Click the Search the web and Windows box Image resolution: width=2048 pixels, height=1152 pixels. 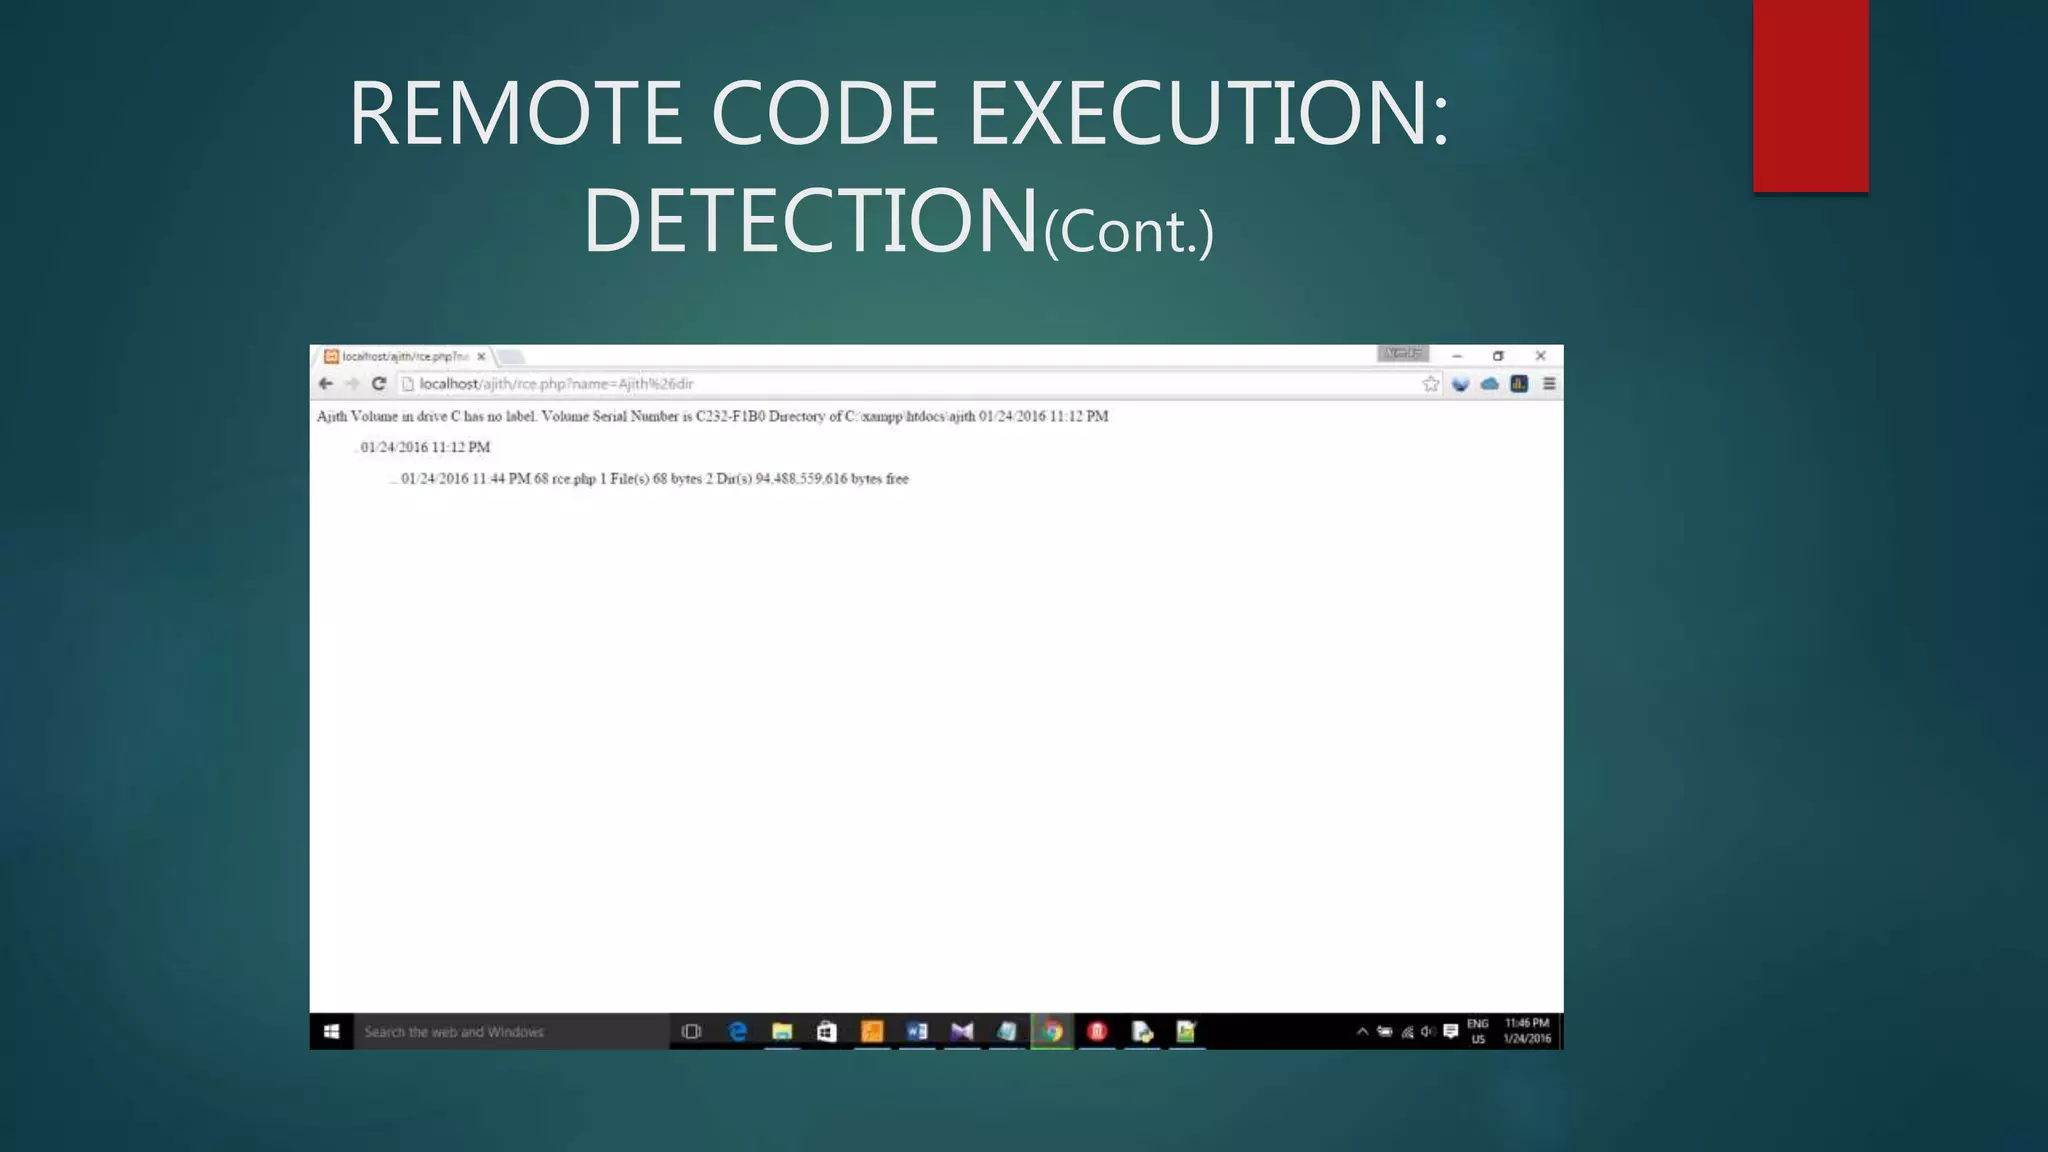click(511, 1031)
